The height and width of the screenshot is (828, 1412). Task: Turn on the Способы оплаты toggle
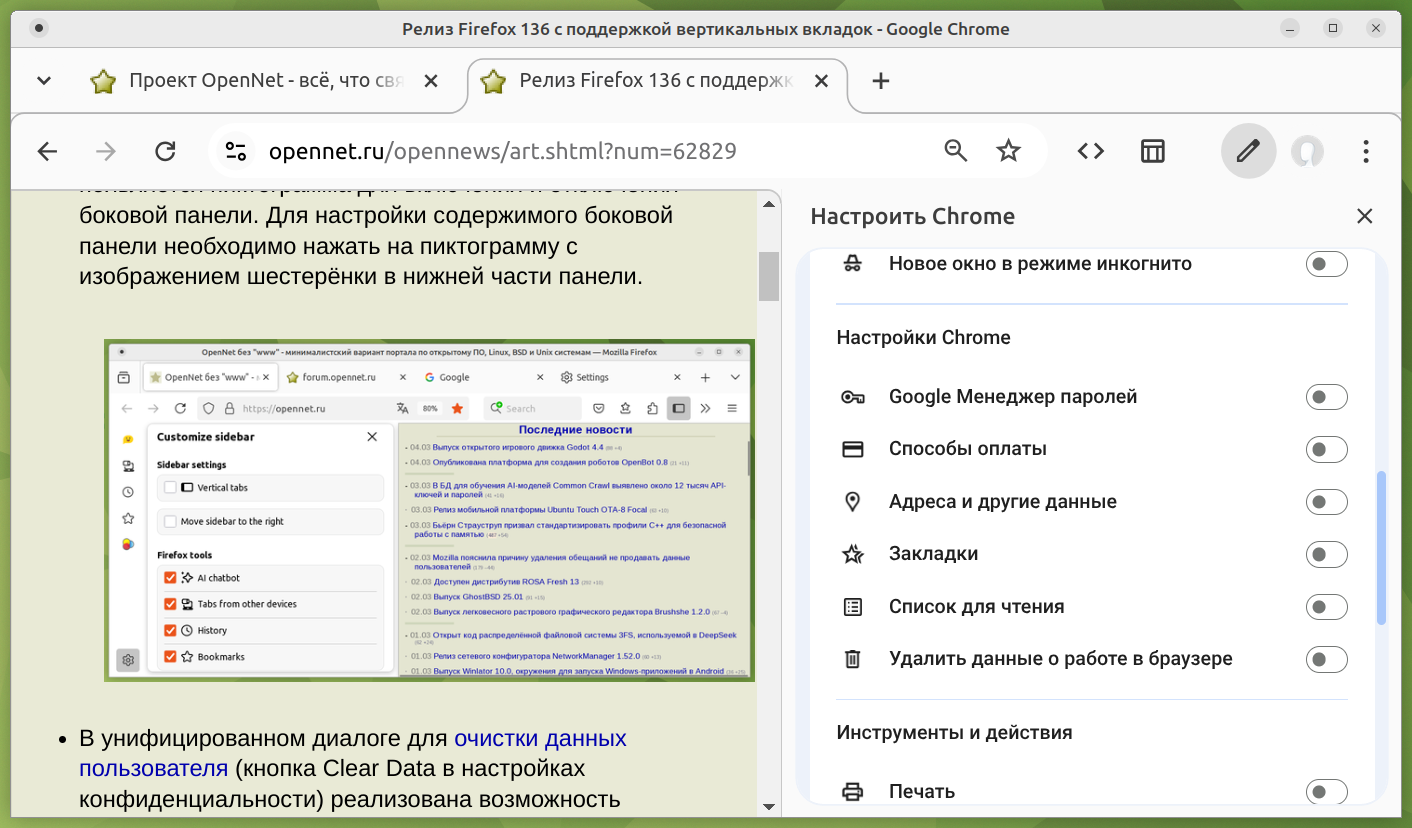1326,449
